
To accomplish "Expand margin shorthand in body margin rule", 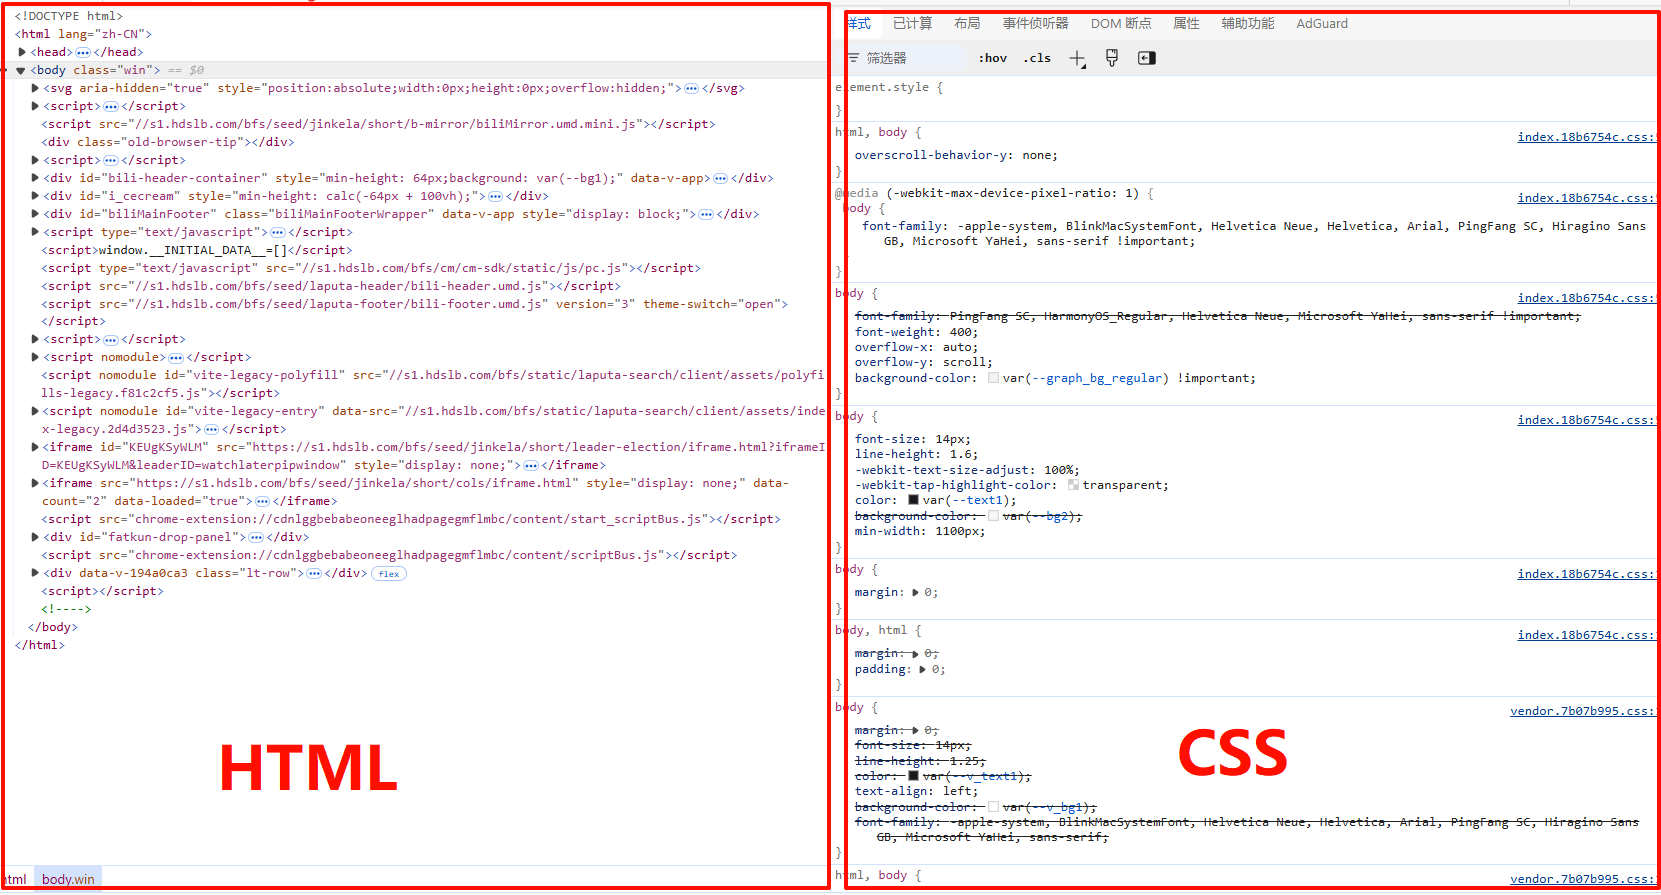I will tap(915, 592).
